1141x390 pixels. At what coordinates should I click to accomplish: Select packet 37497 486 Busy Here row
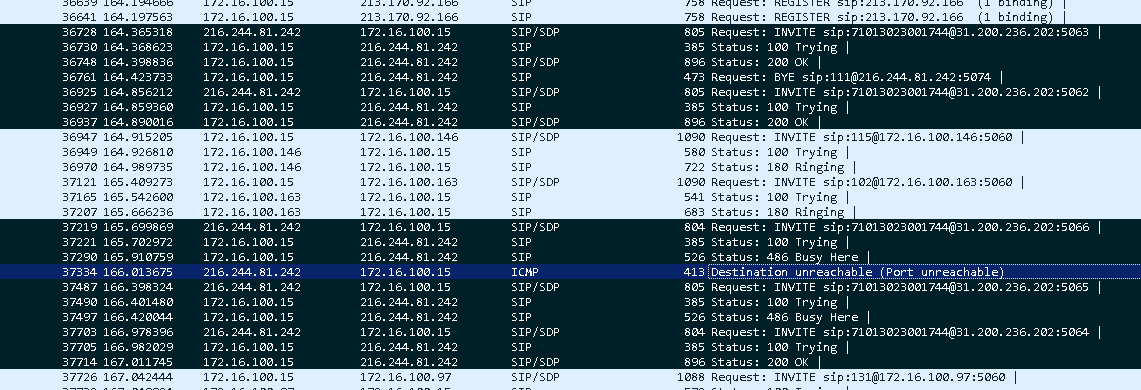point(570,317)
